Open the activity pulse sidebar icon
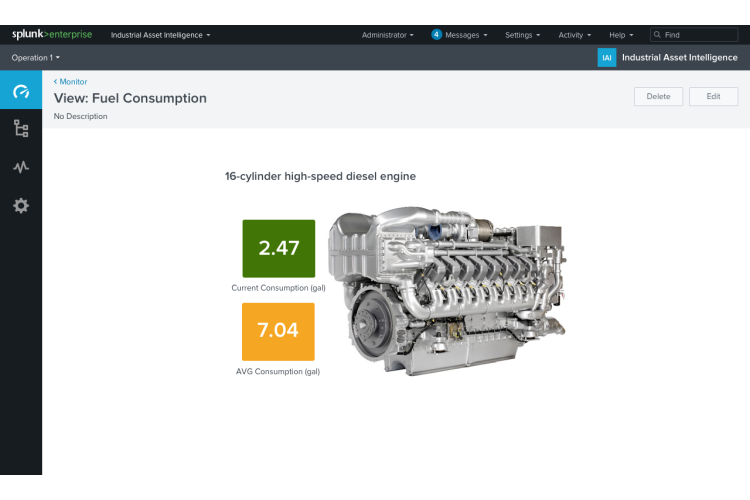Viewport: 750px width, 500px height. click(x=21, y=167)
